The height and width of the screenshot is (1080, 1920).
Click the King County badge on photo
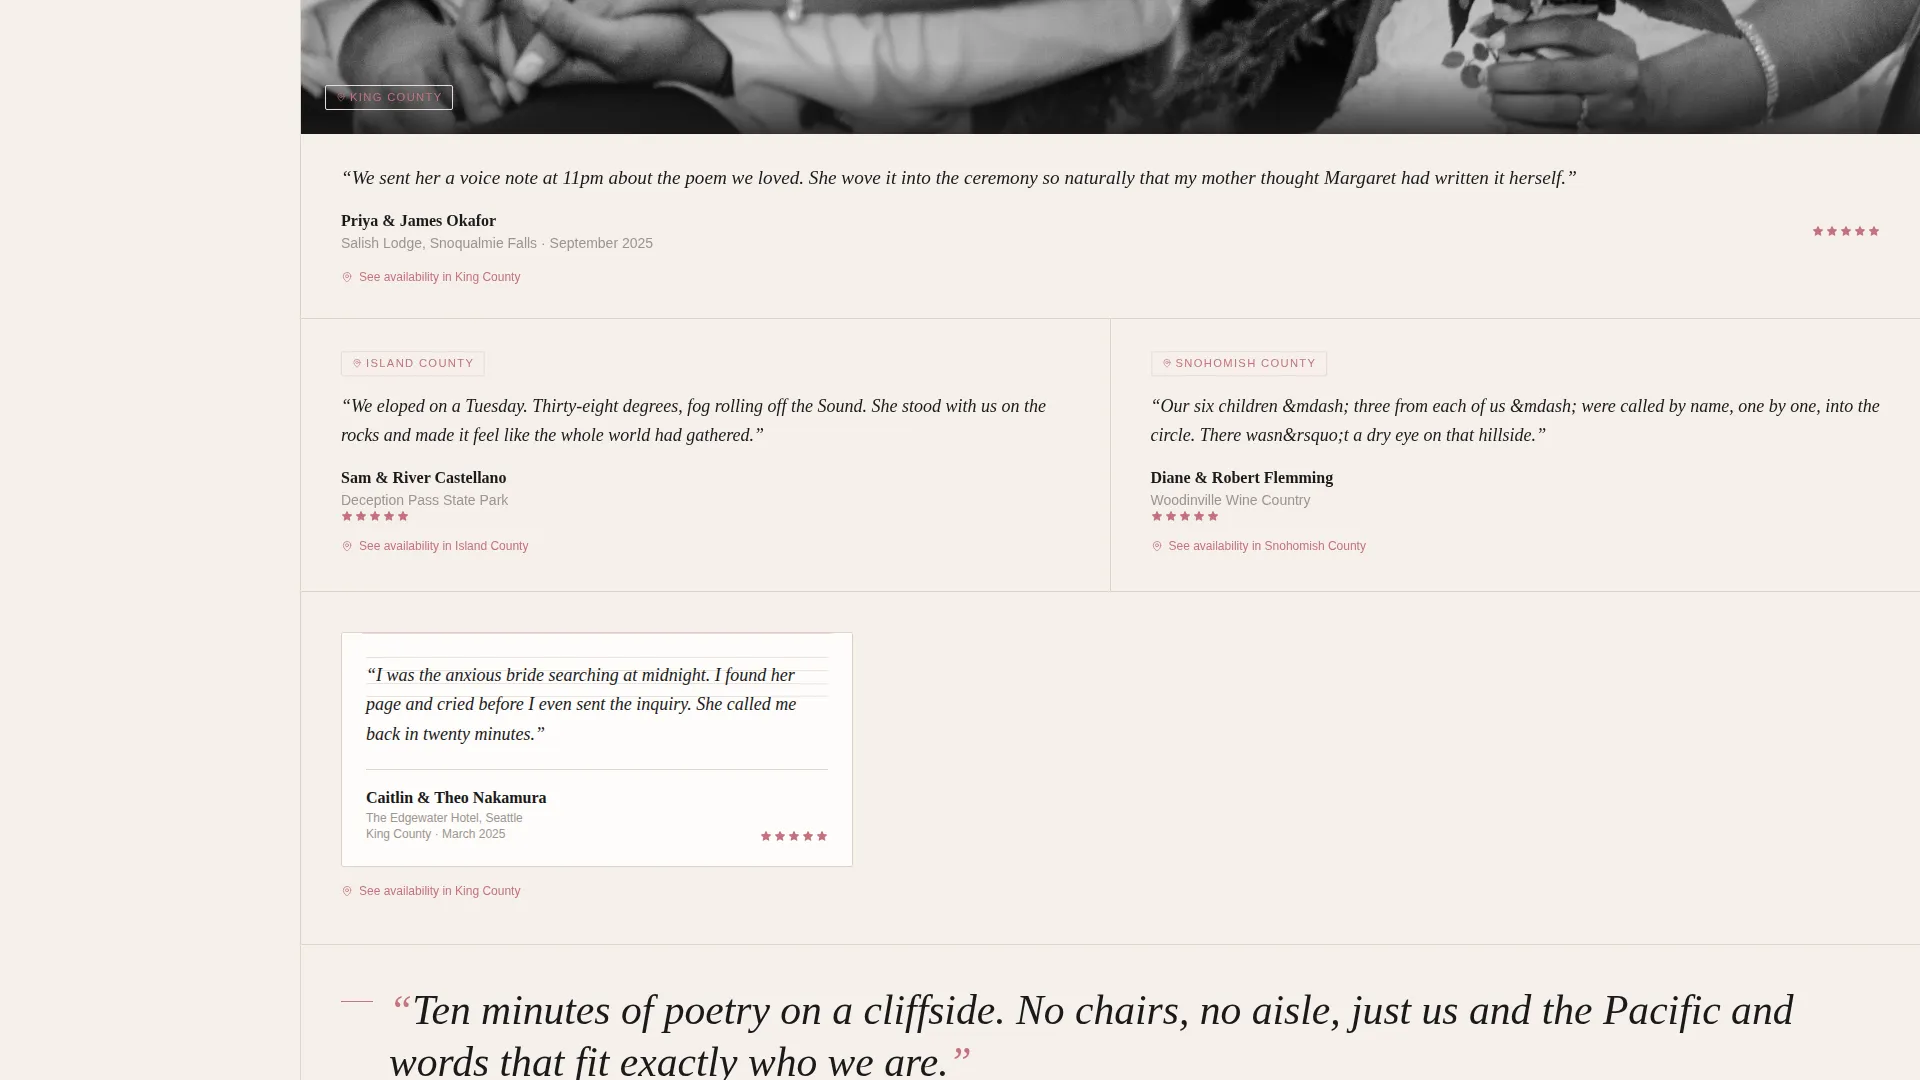(389, 97)
